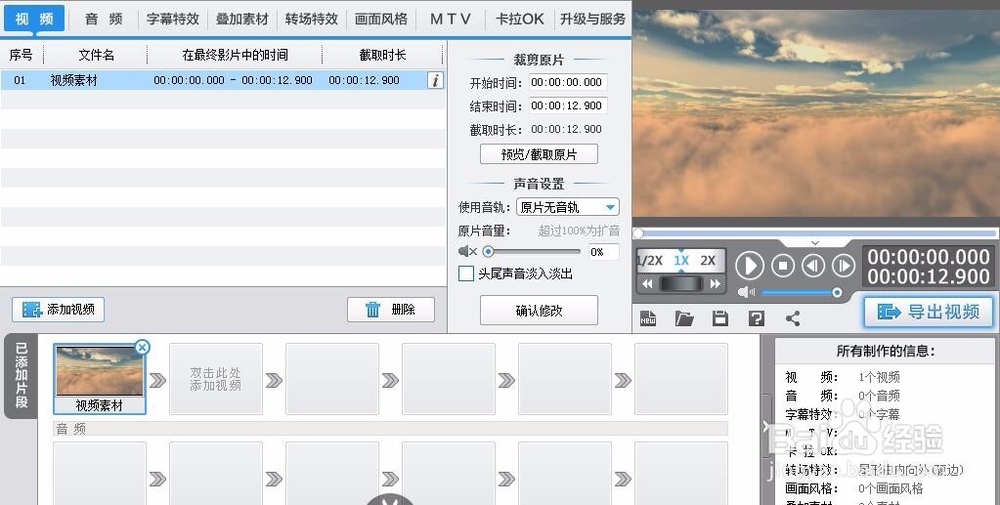Image resolution: width=1000 pixels, height=505 pixels.
Task: Click the jog shuttle speed wheel
Action: [681, 284]
